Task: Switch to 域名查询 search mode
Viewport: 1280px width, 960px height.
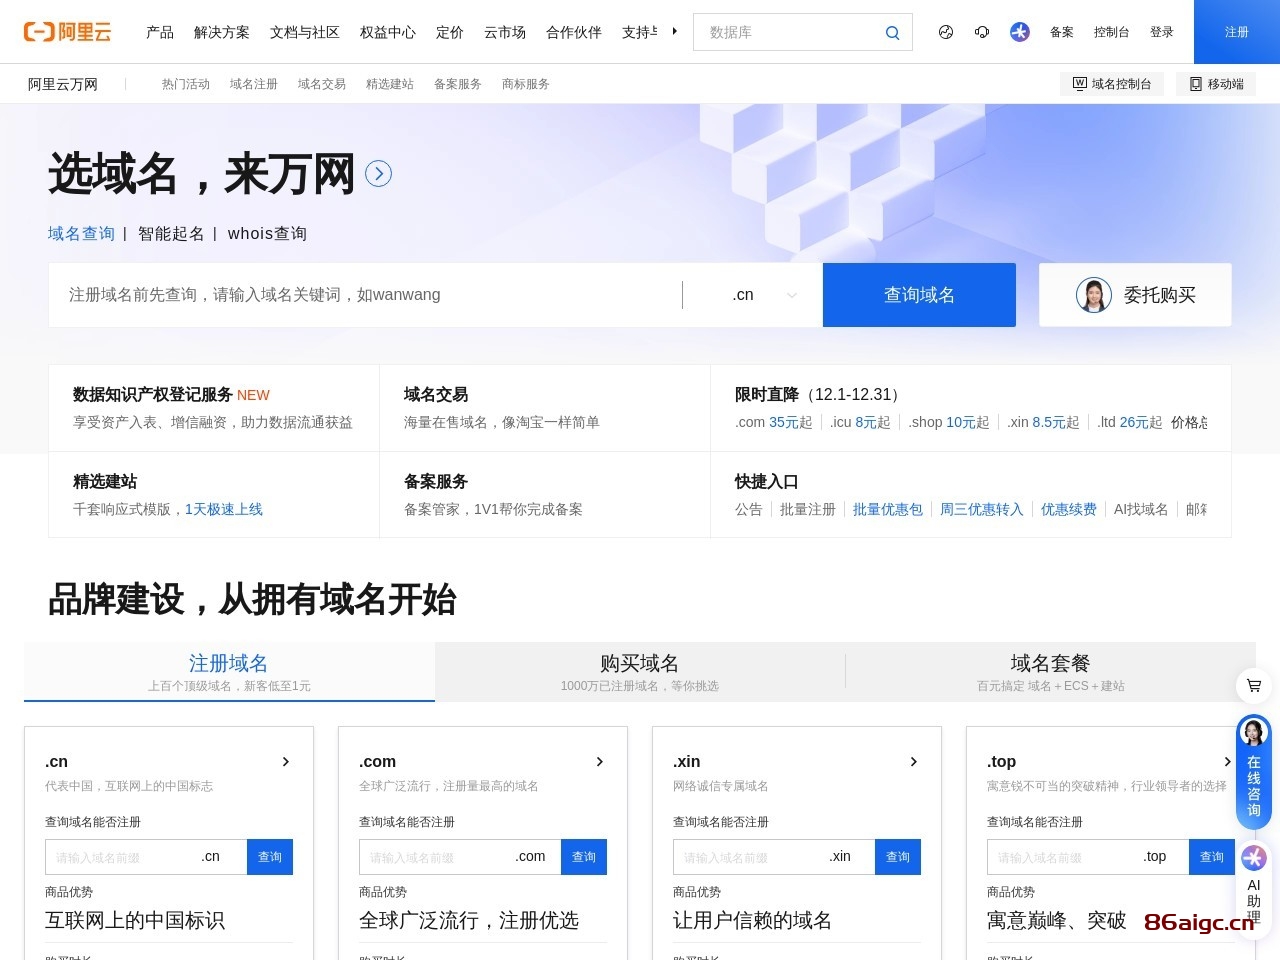Action: point(82,234)
